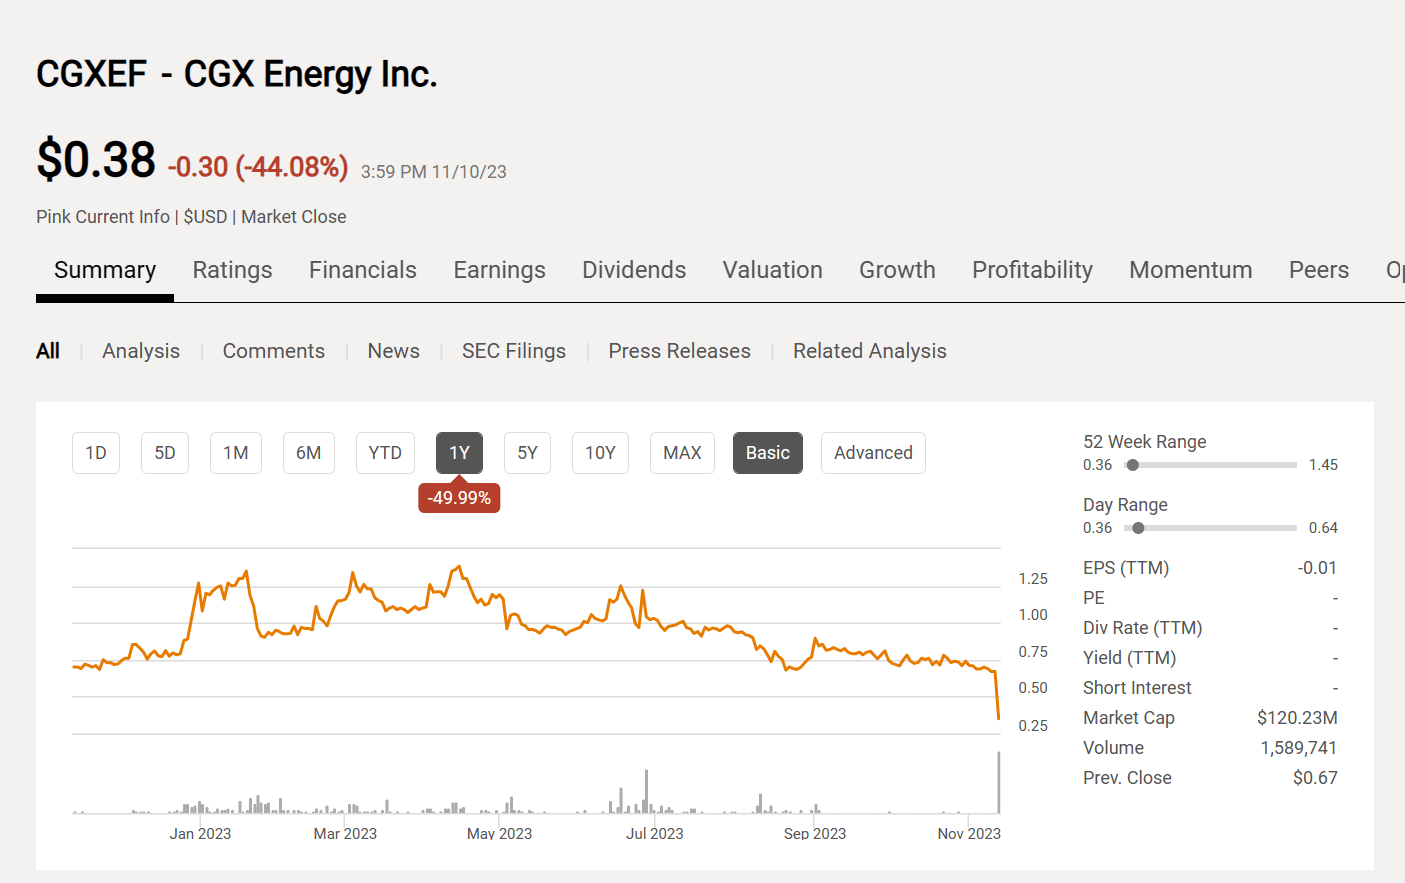Show the 6M chart range
This screenshot has width=1405, height=883.
[308, 452]
